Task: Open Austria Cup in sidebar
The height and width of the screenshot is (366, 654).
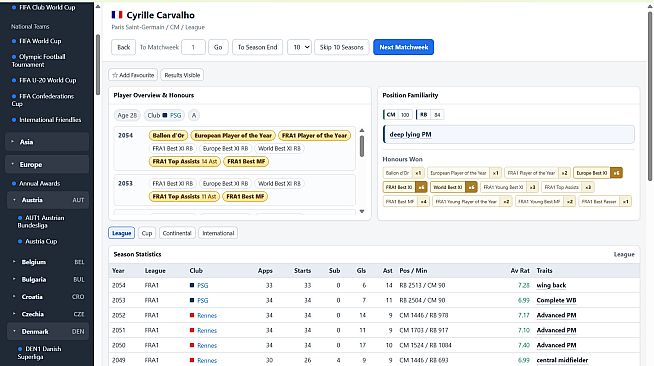Action: [41, 241]
